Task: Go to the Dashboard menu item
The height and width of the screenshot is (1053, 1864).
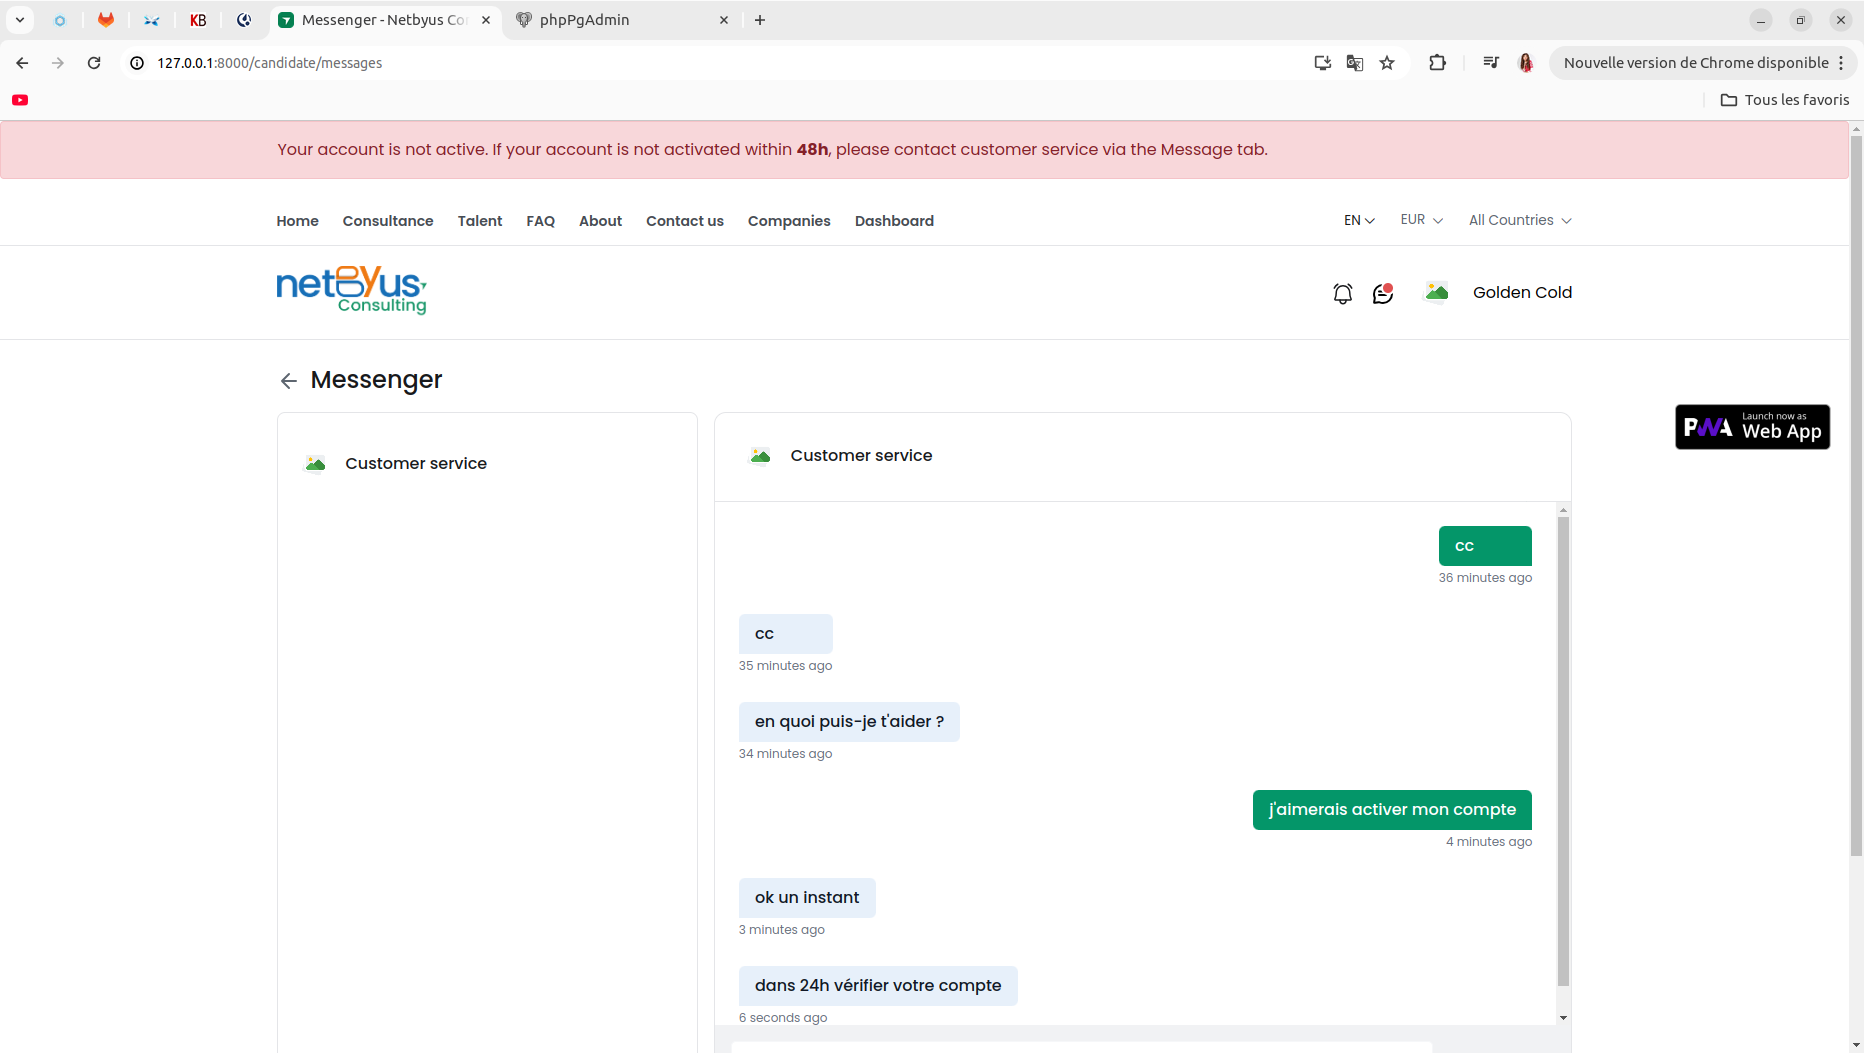Action: [x=894, y=221]
